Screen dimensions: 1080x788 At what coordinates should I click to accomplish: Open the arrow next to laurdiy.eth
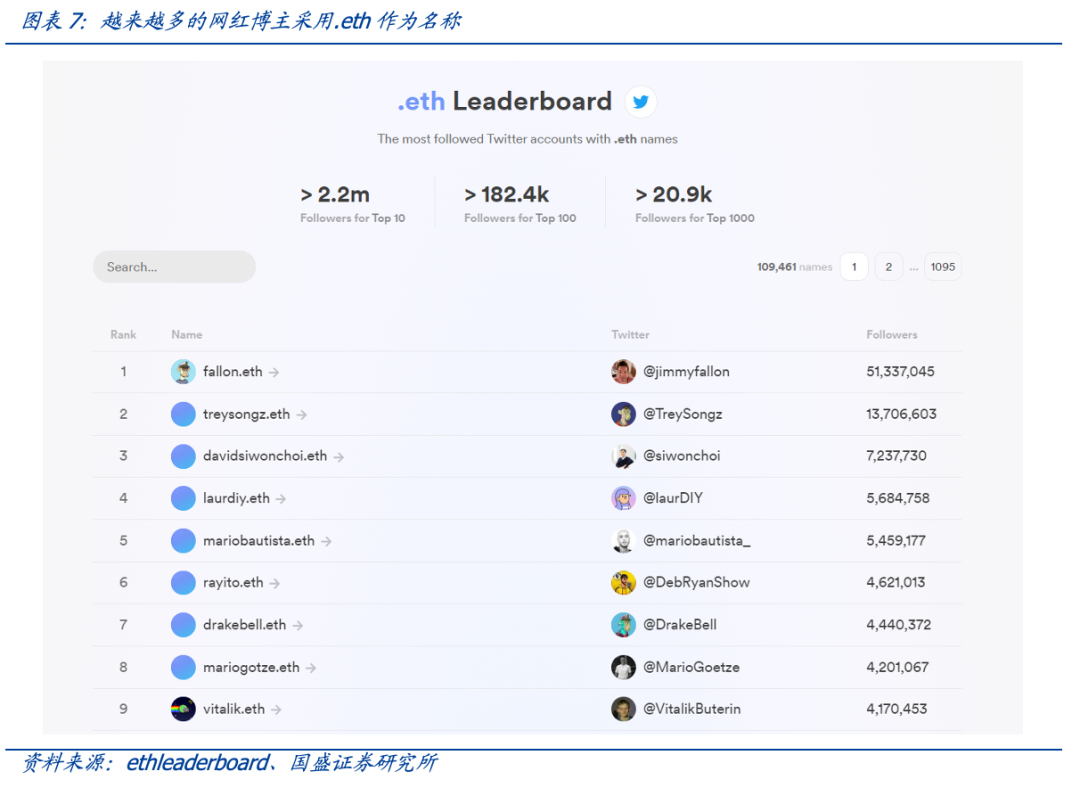(281, 499)
